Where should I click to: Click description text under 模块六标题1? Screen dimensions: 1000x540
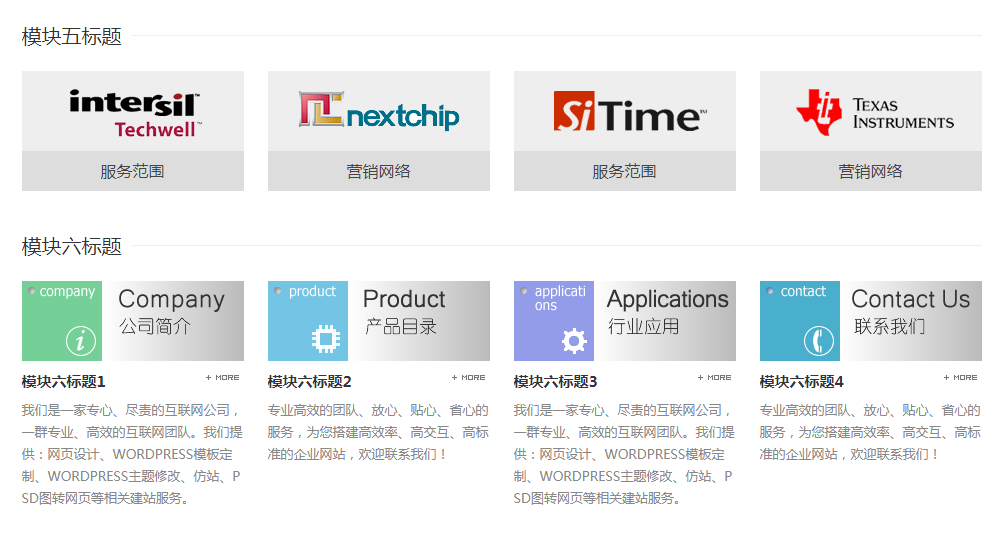pos(133,454)
